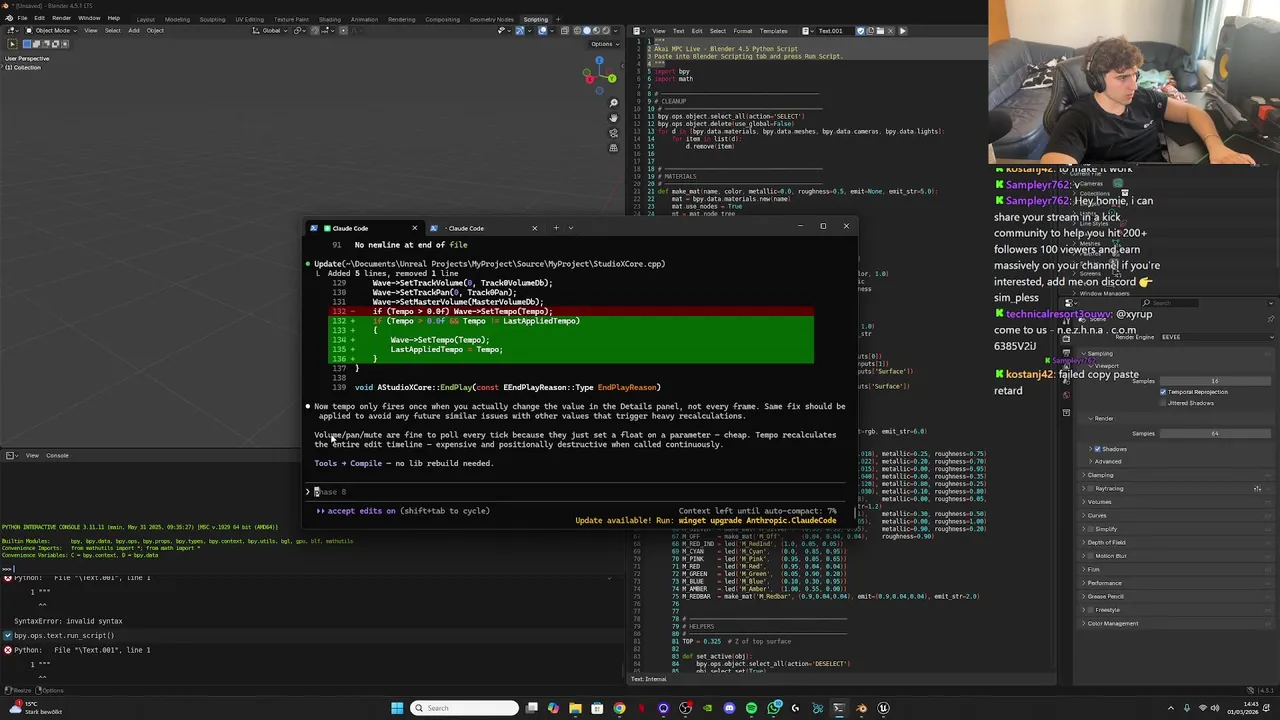Open Google Chrome from the taskbar
Screen dimensions: 1280x720
619,708
